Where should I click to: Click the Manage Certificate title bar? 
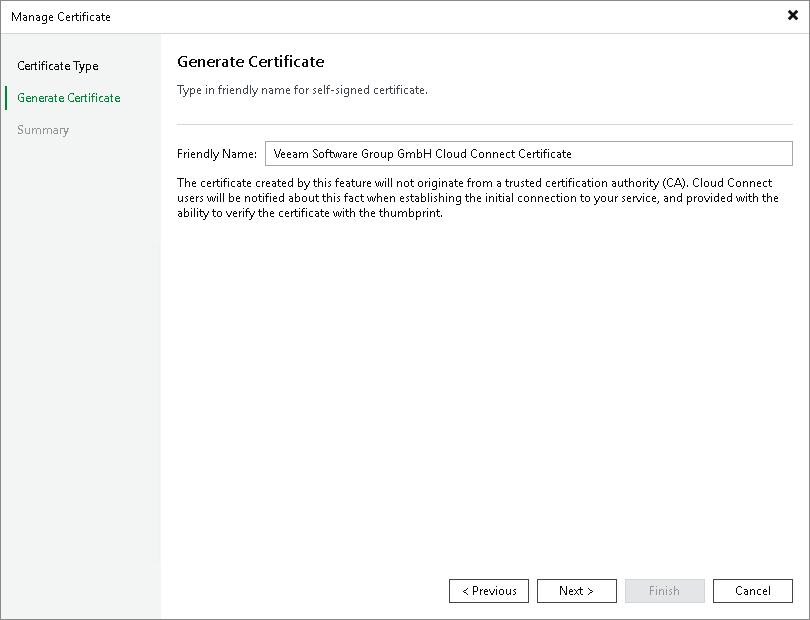[61, 16]
